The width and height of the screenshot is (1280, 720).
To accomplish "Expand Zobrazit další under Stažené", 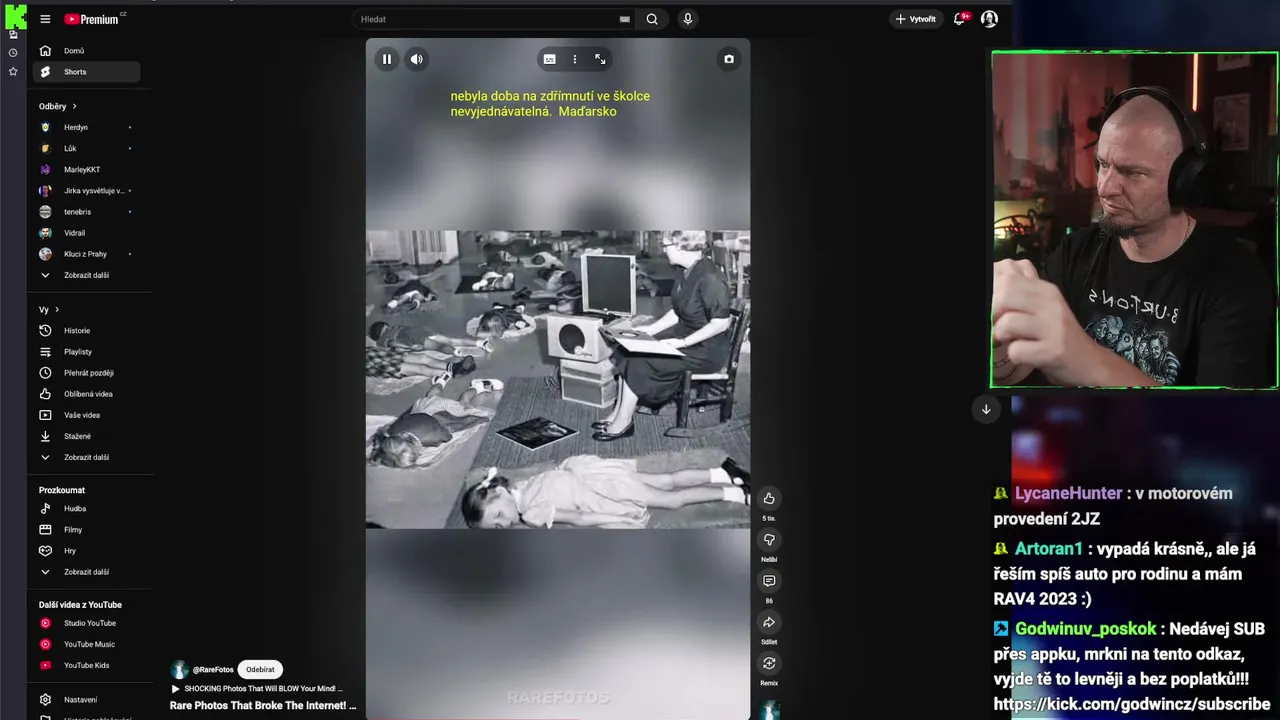I will click(x=86, y=457).
